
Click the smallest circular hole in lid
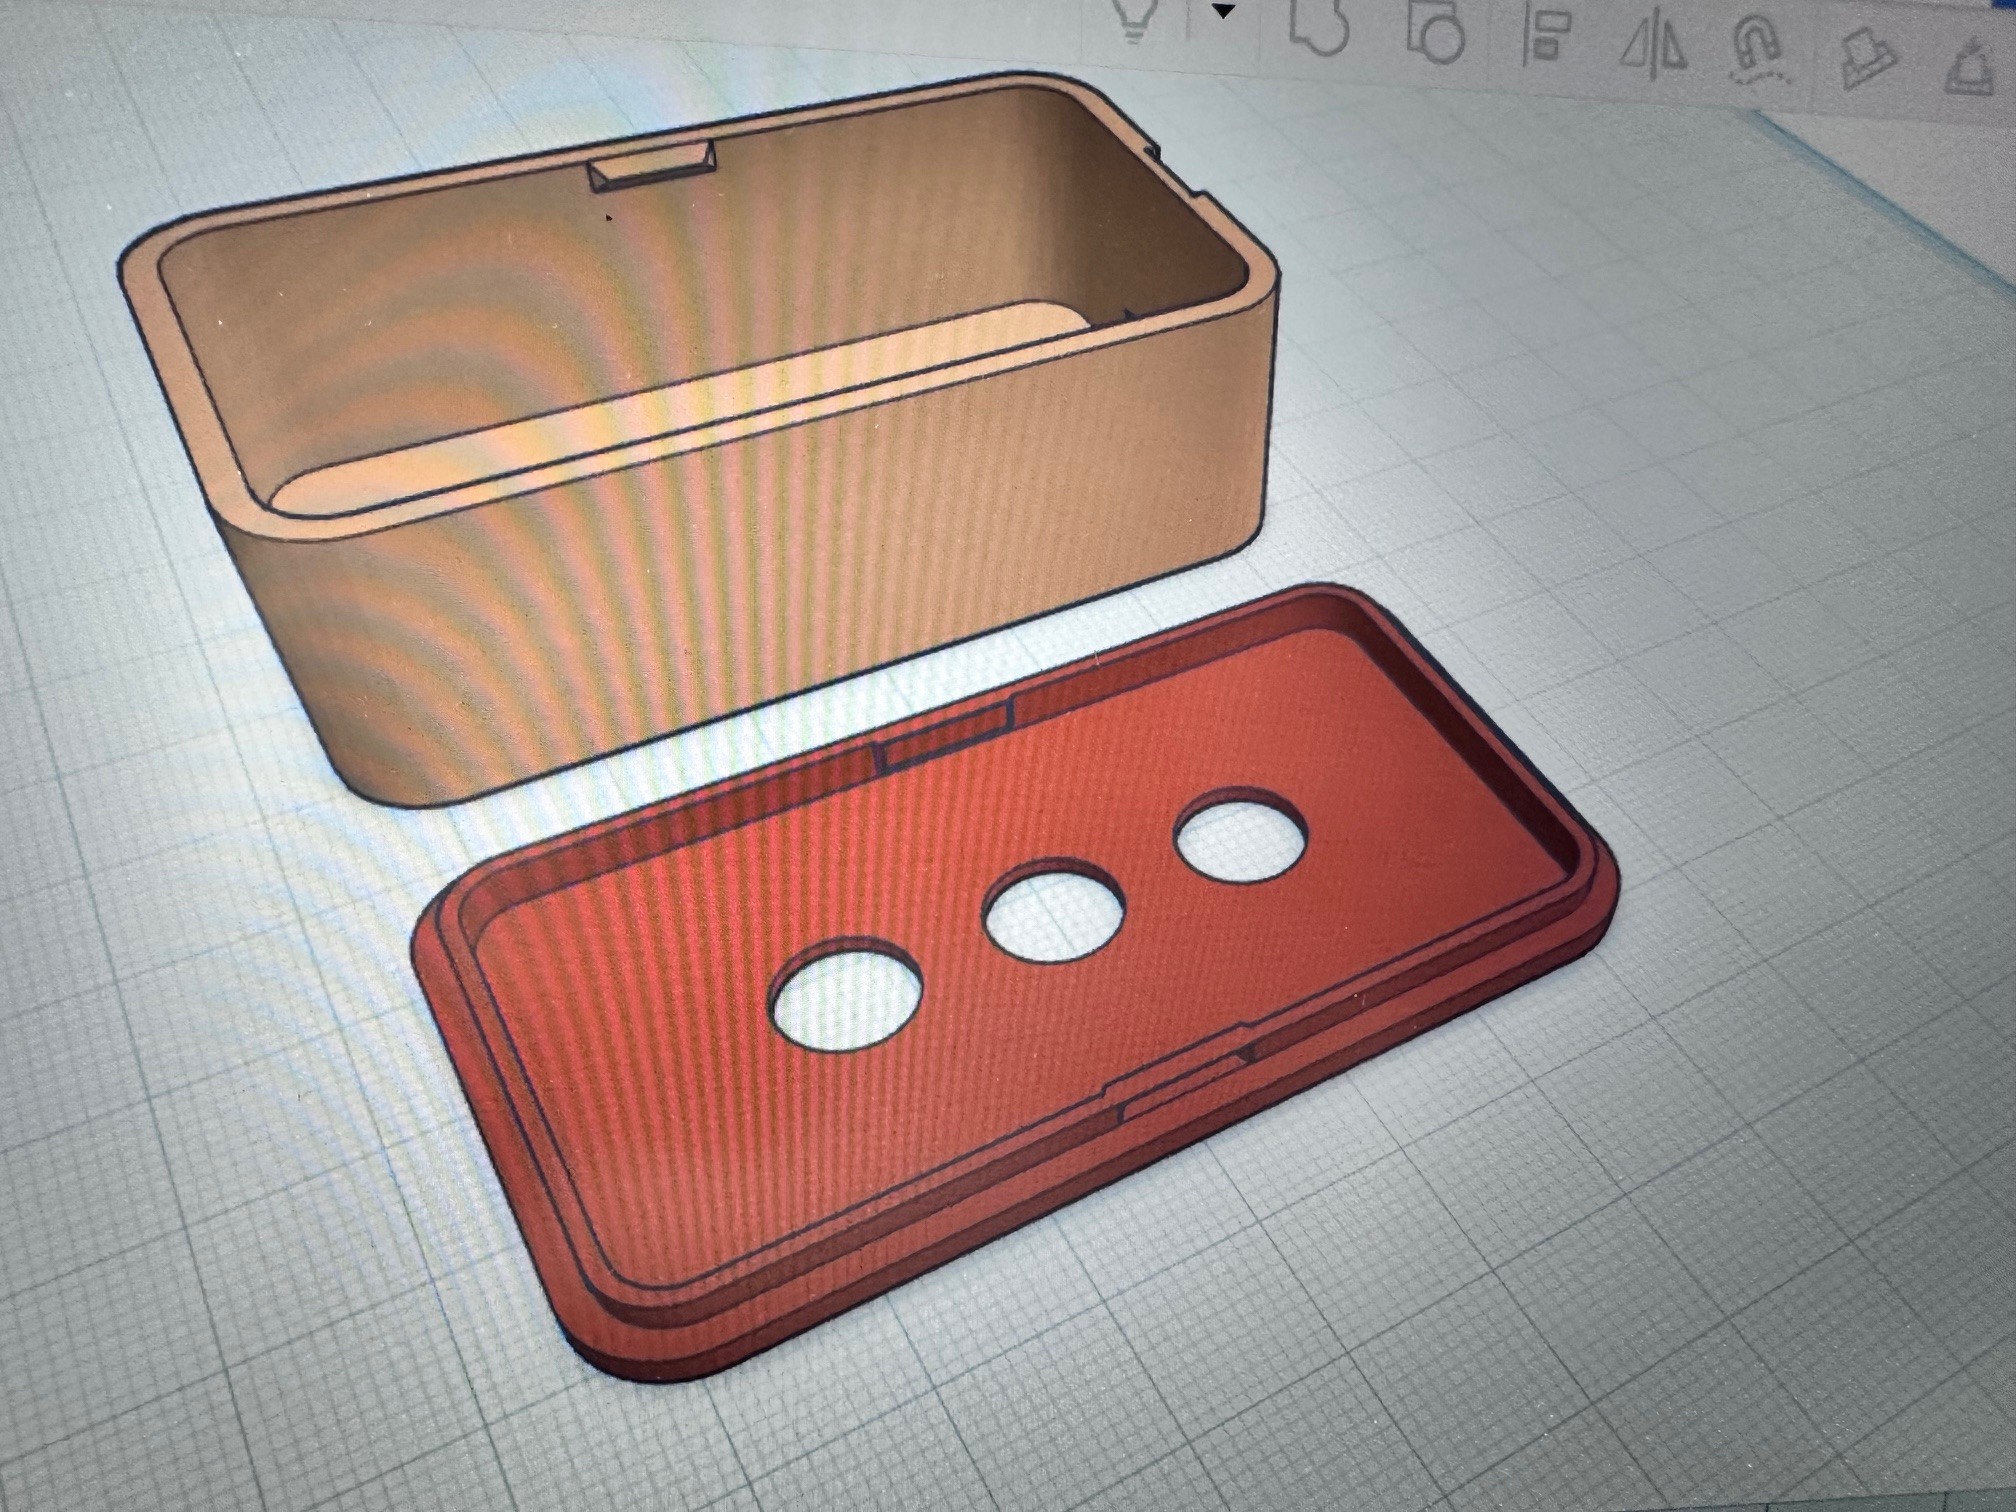point(1242,838)
